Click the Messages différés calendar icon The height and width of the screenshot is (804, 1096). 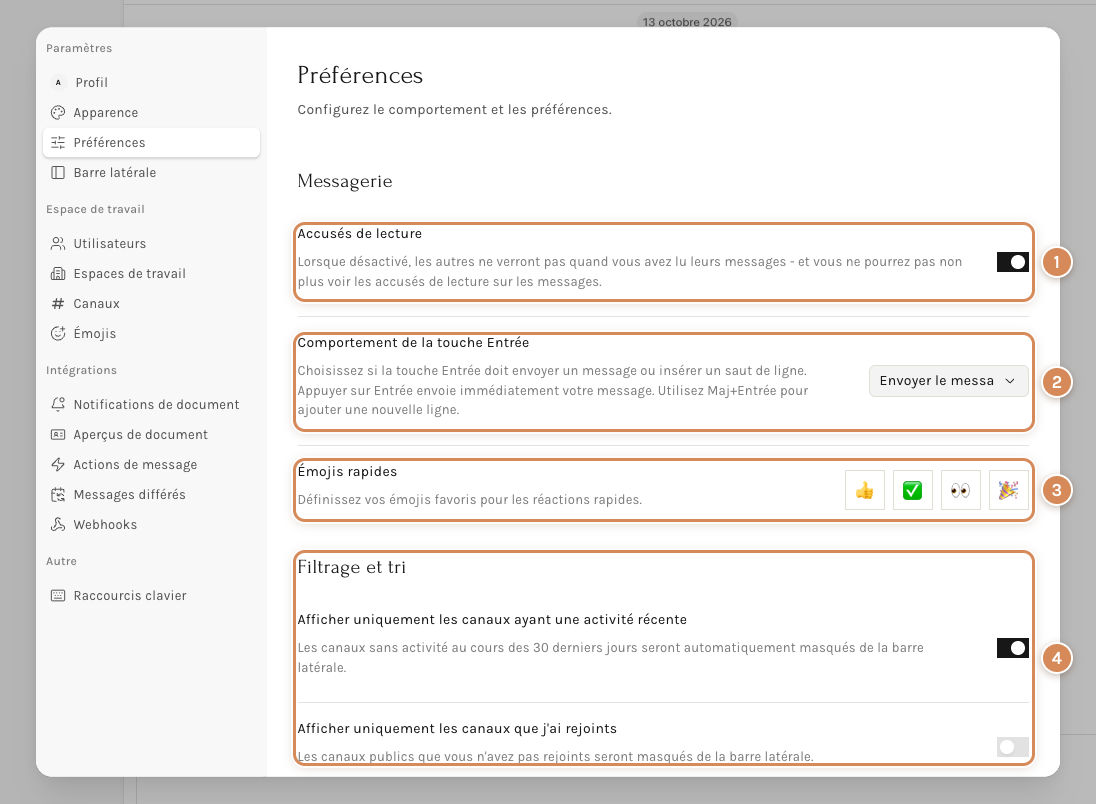58,494
